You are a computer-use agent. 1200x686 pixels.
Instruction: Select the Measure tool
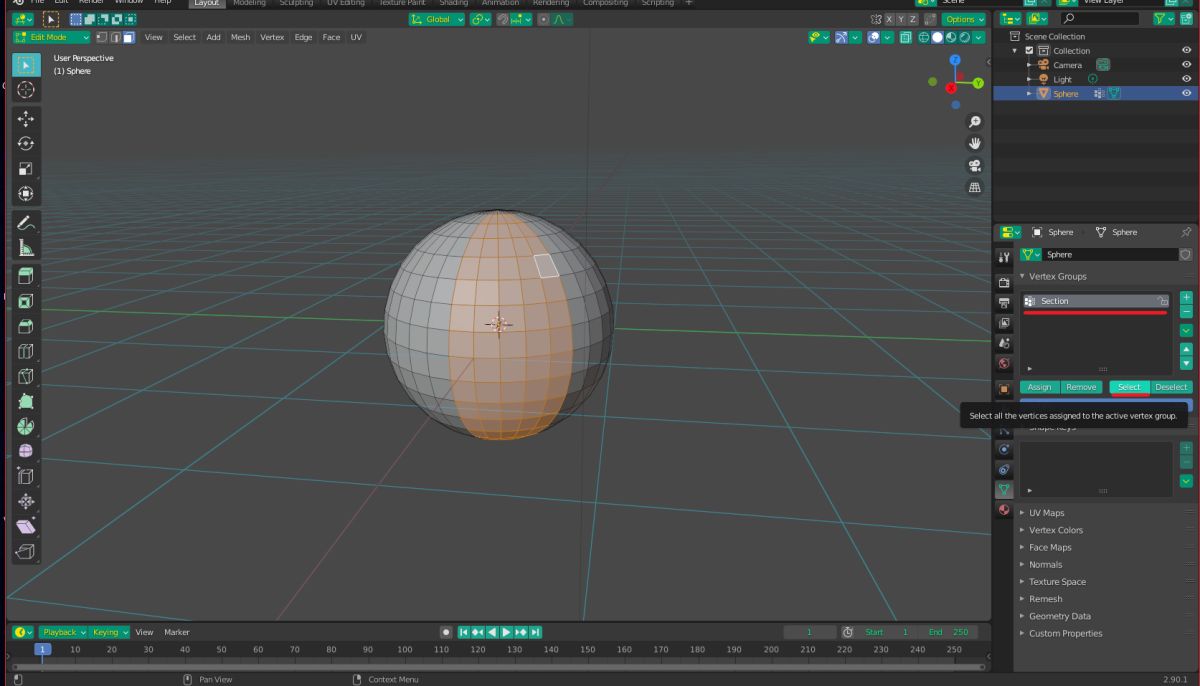click(x=26, y=248)
